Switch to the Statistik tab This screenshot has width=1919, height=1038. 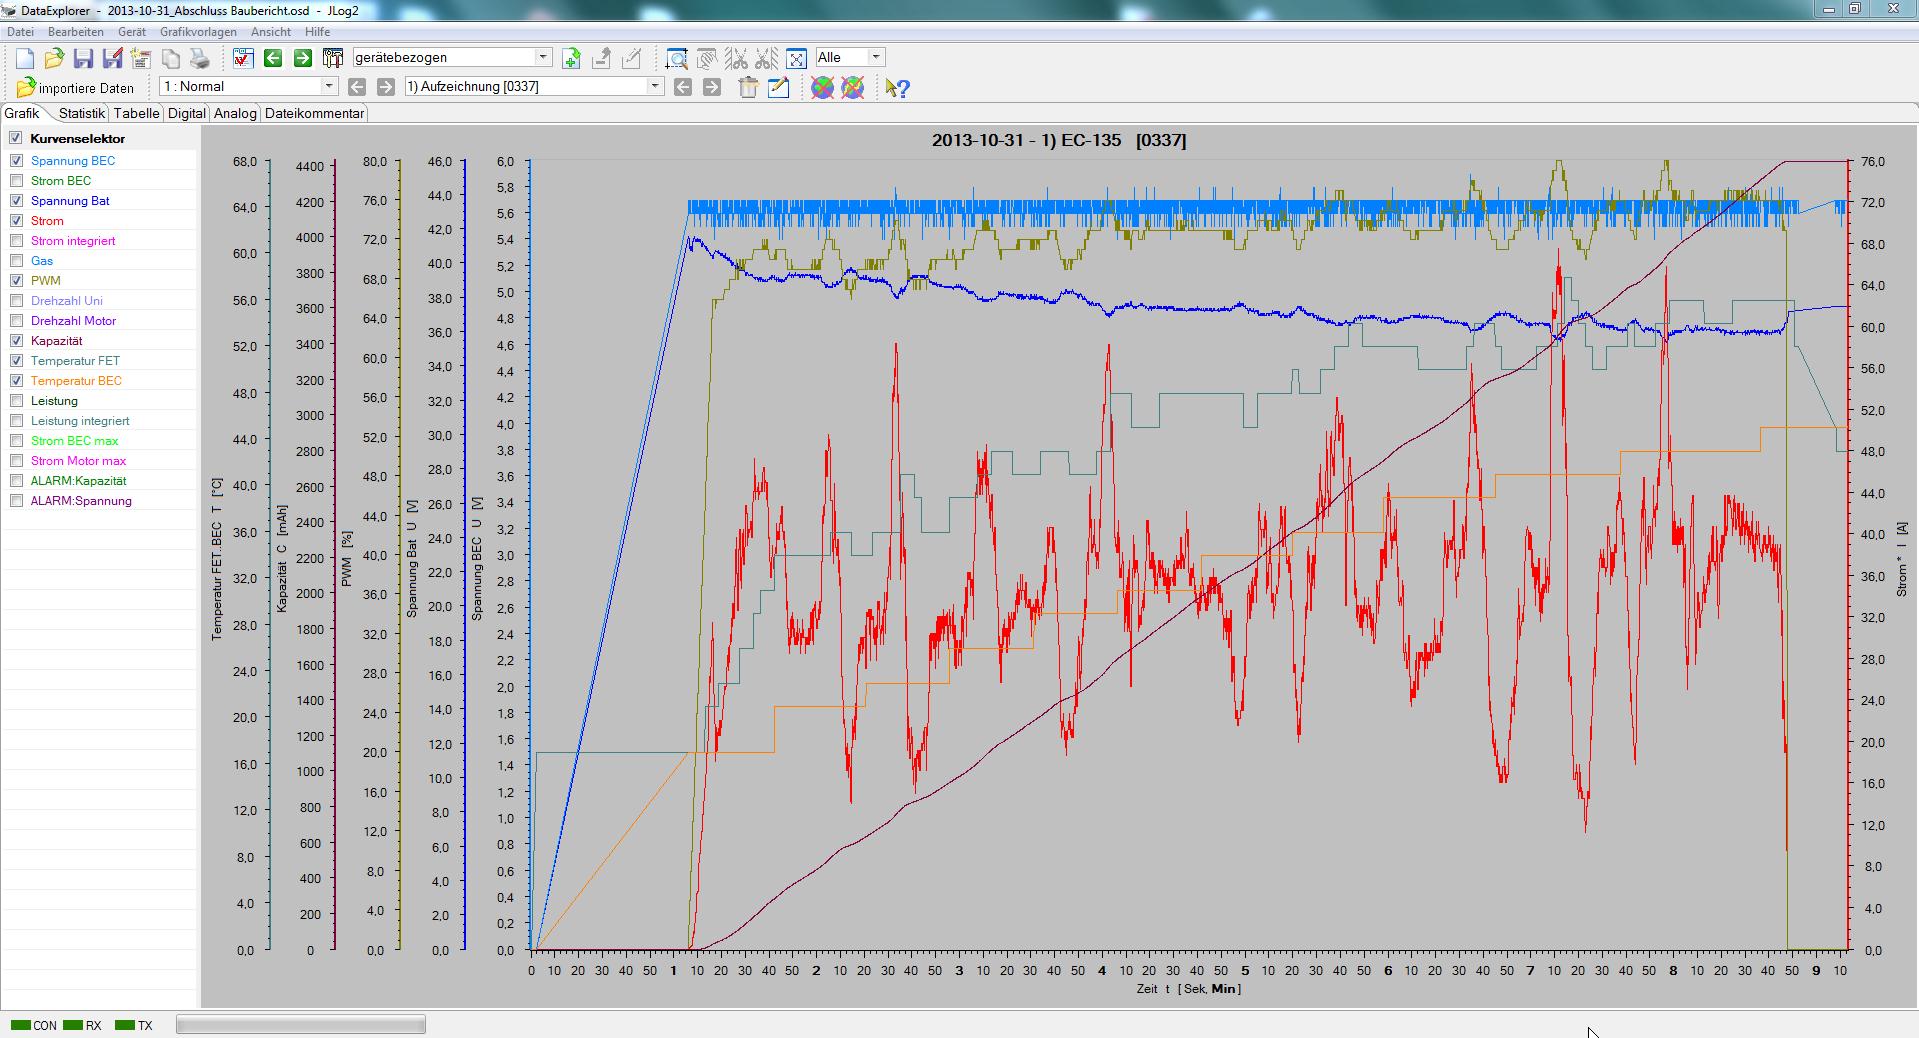81,113
